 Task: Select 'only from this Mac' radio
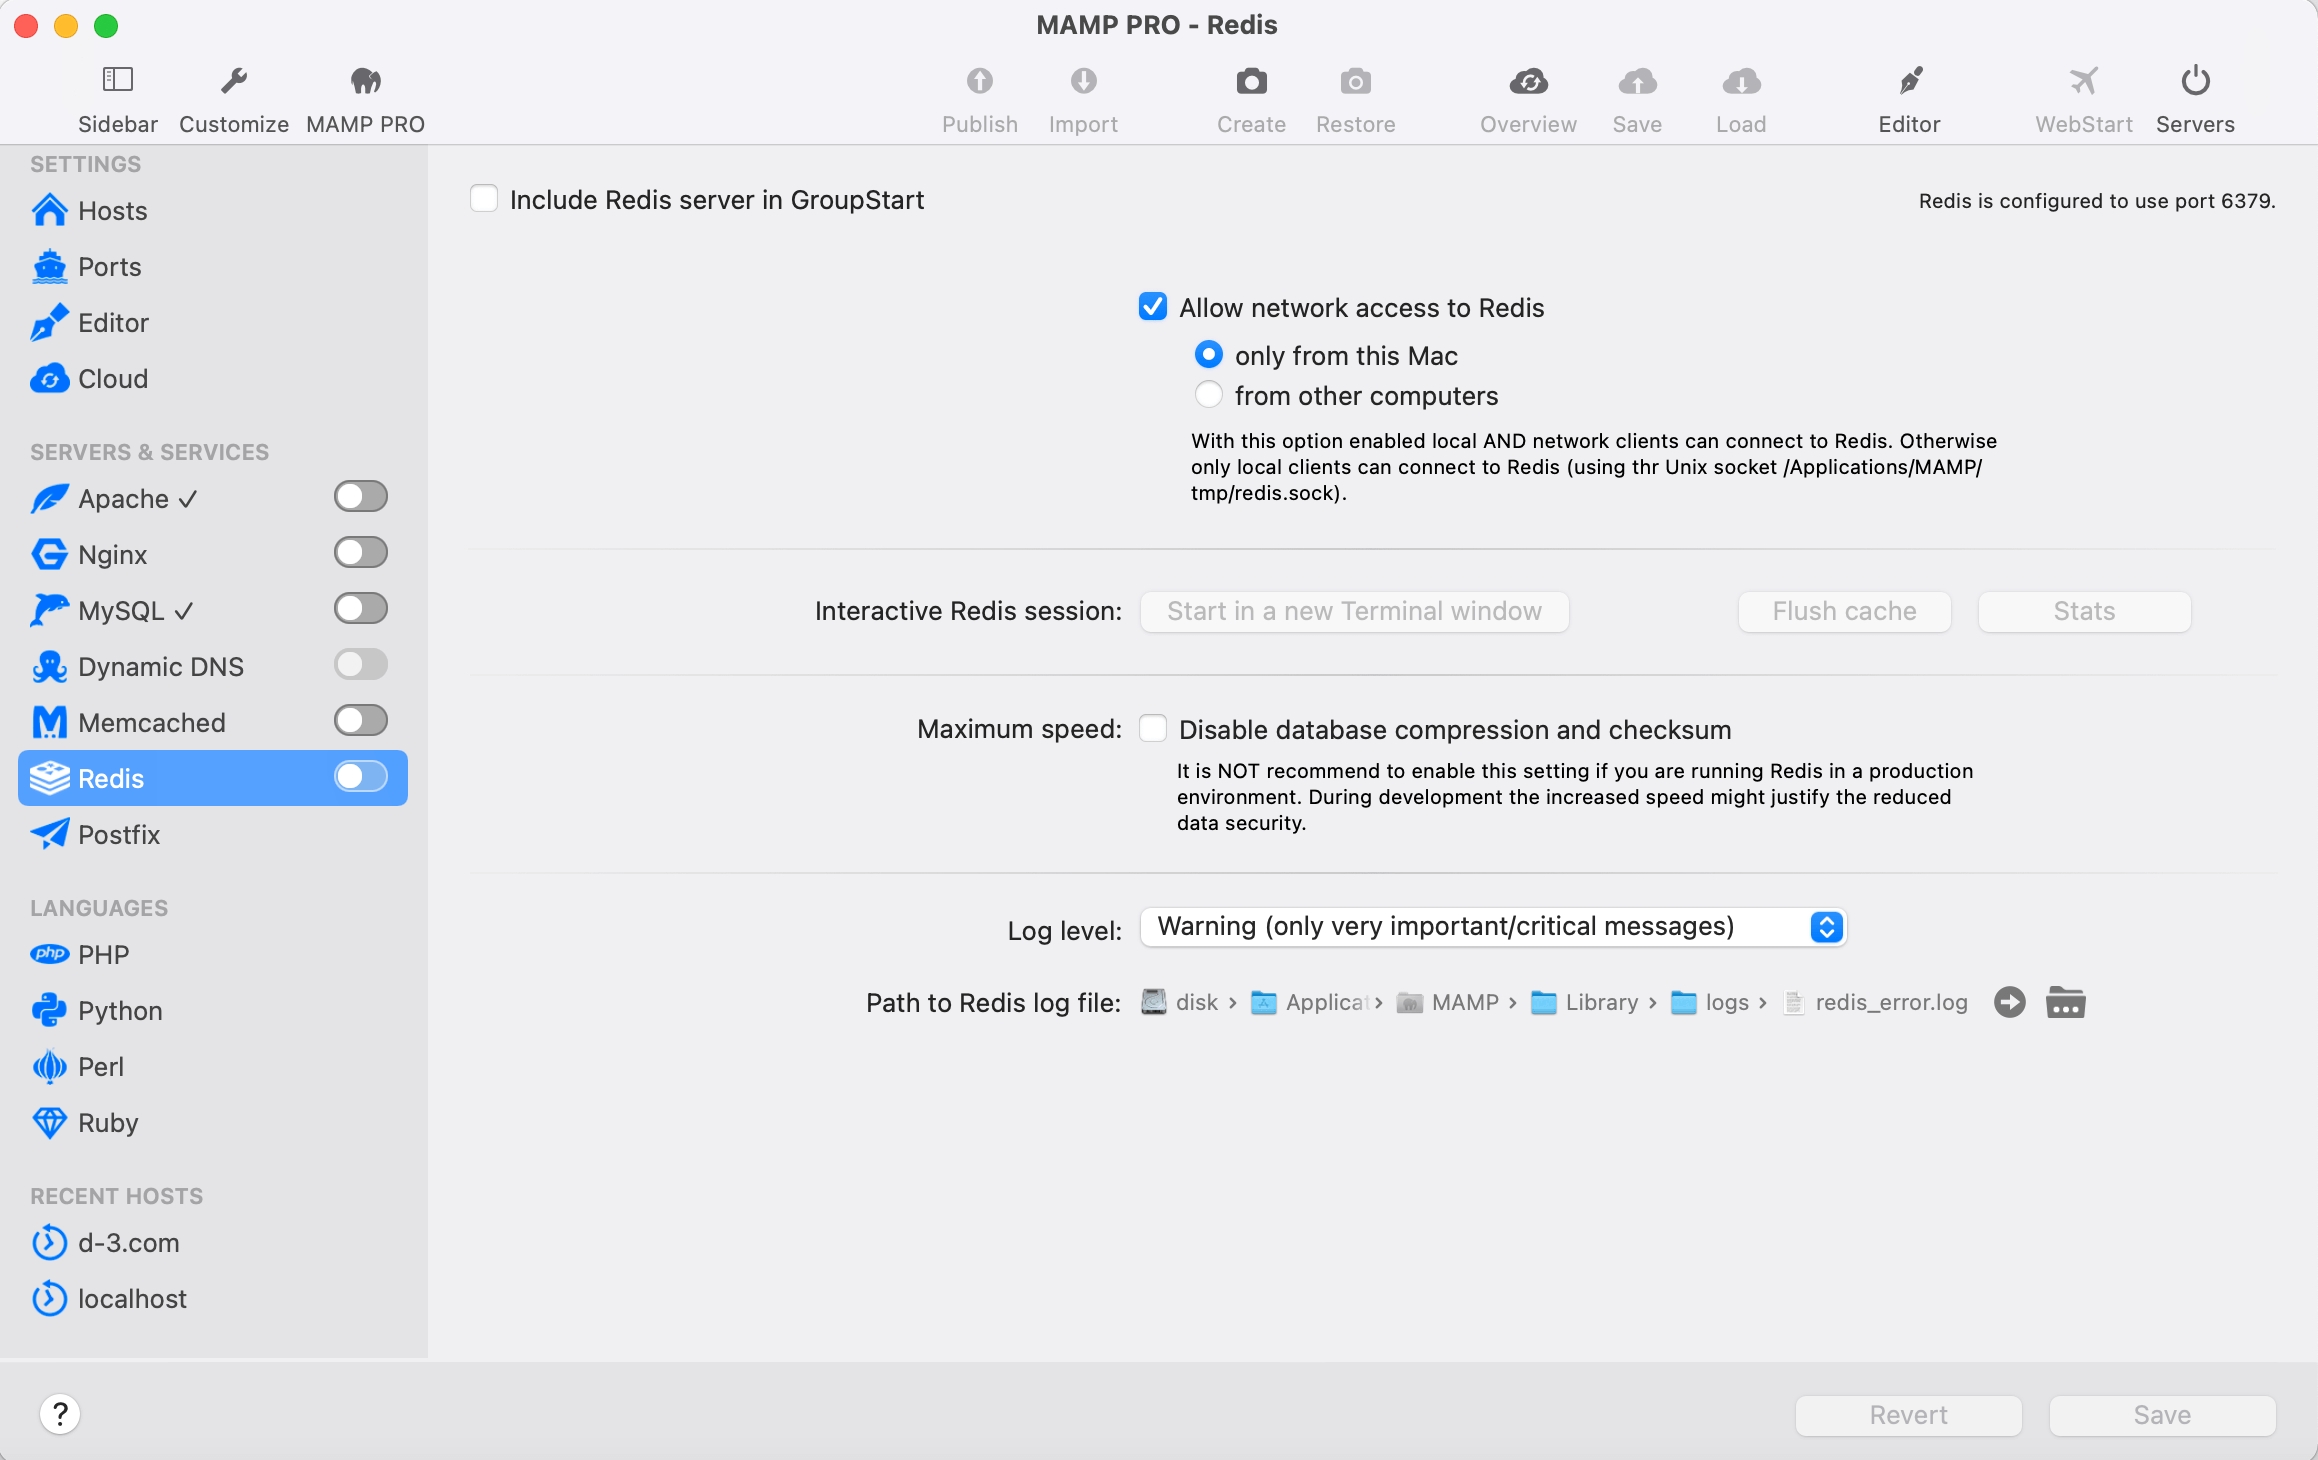coord(1209,355)
